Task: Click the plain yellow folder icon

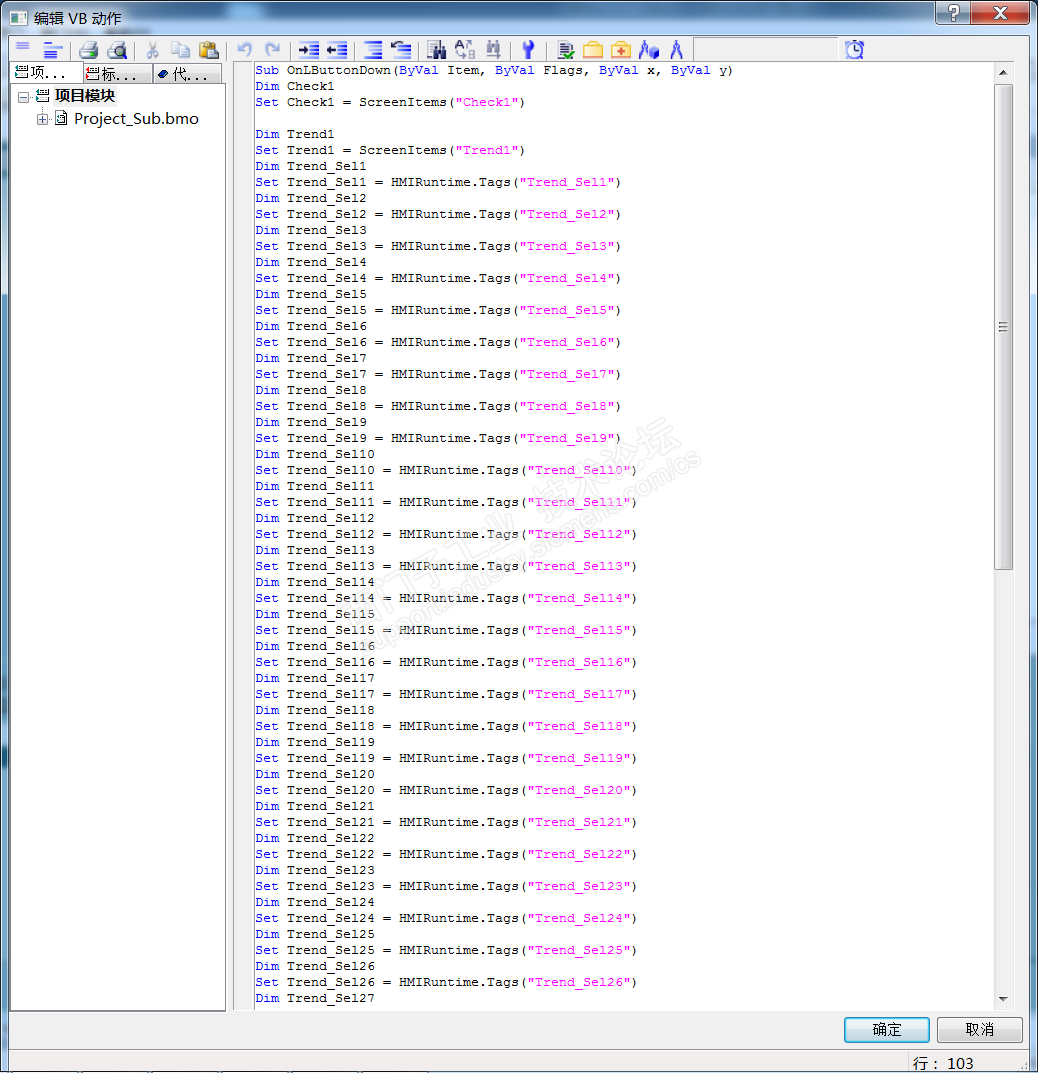Action: [593, 49]
